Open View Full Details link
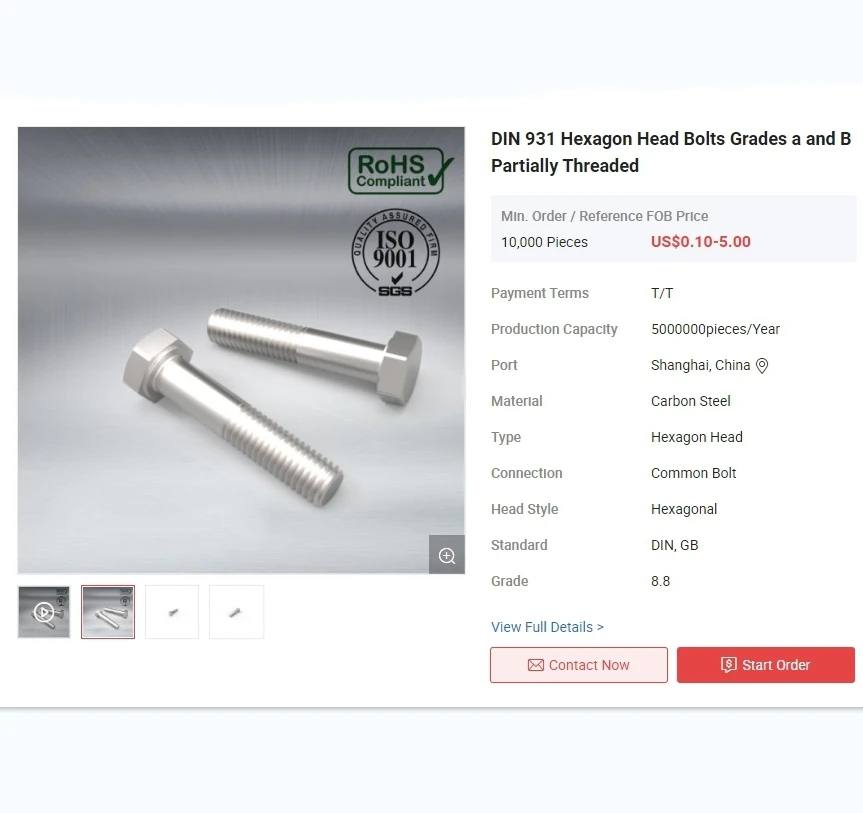This screenshot has height=813, width=863. [x=547, y=627]
